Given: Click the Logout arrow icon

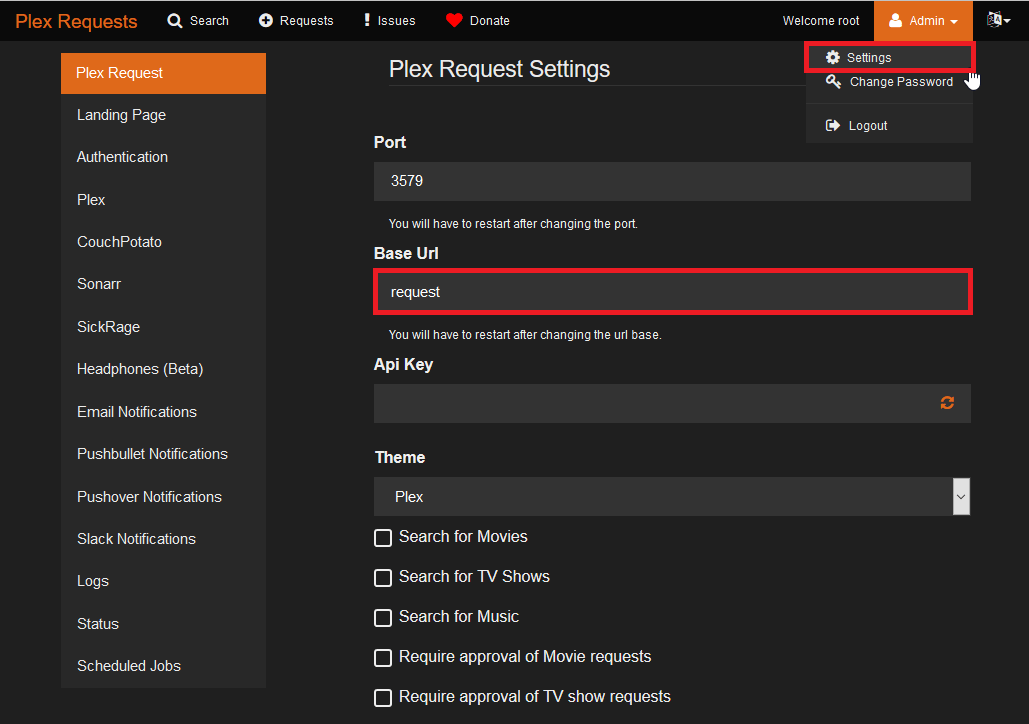Looking at the screenshot, I should [x=832, y=126].
